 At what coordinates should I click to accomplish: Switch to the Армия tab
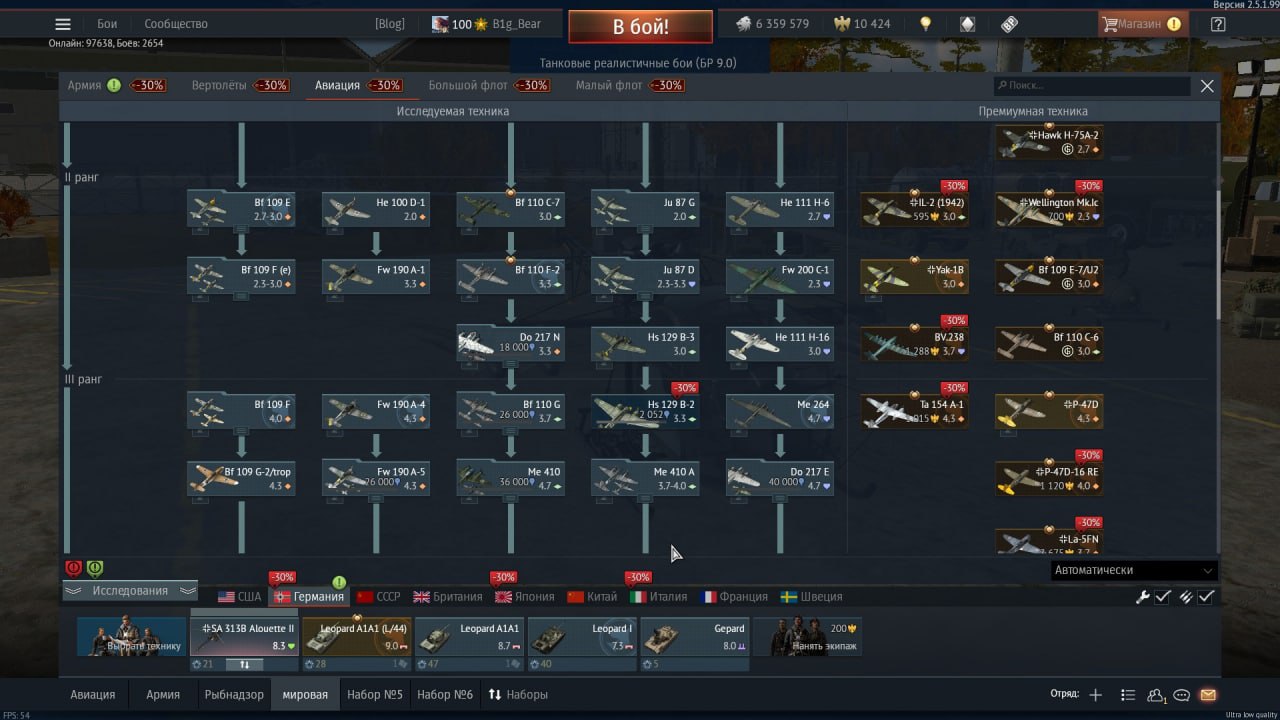[x=85, y=86]
